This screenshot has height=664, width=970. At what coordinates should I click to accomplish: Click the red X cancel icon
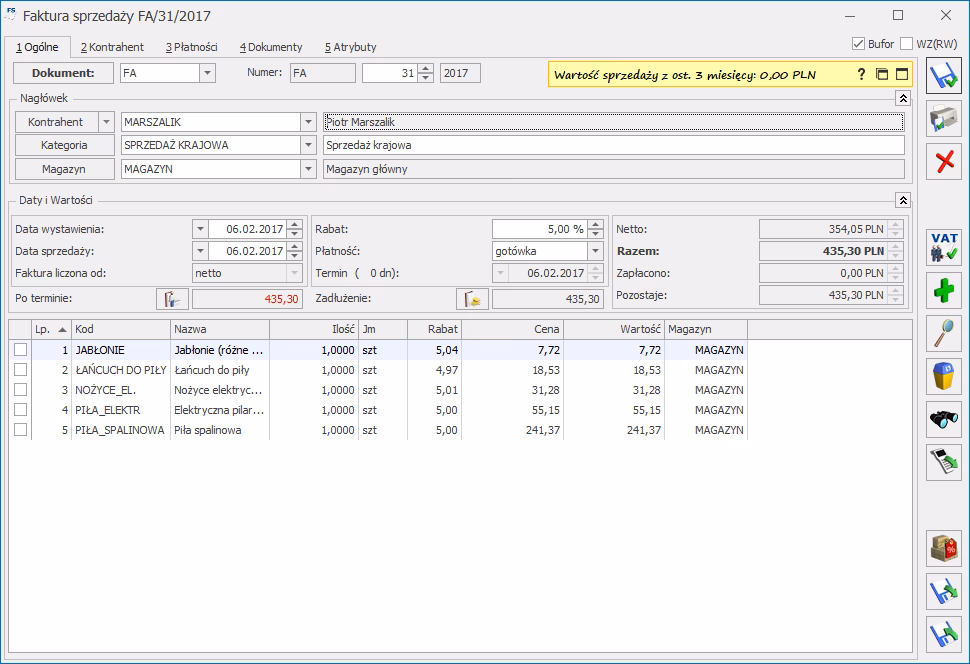point(944,162)
